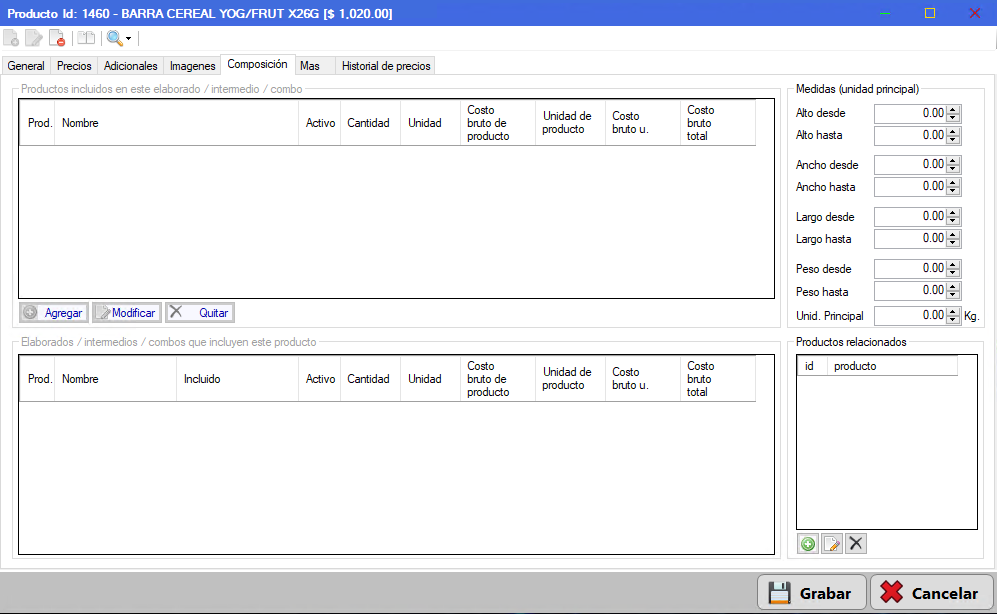The height and width of the screenshot is (614, 997).
Task: Decrease Peso hasta value with down arrow
Action: tap(952, 295)
